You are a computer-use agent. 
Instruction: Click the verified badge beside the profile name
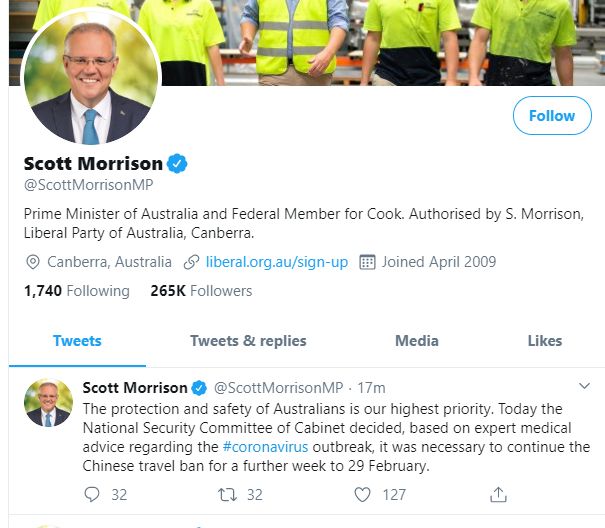(x=177, y=163)
